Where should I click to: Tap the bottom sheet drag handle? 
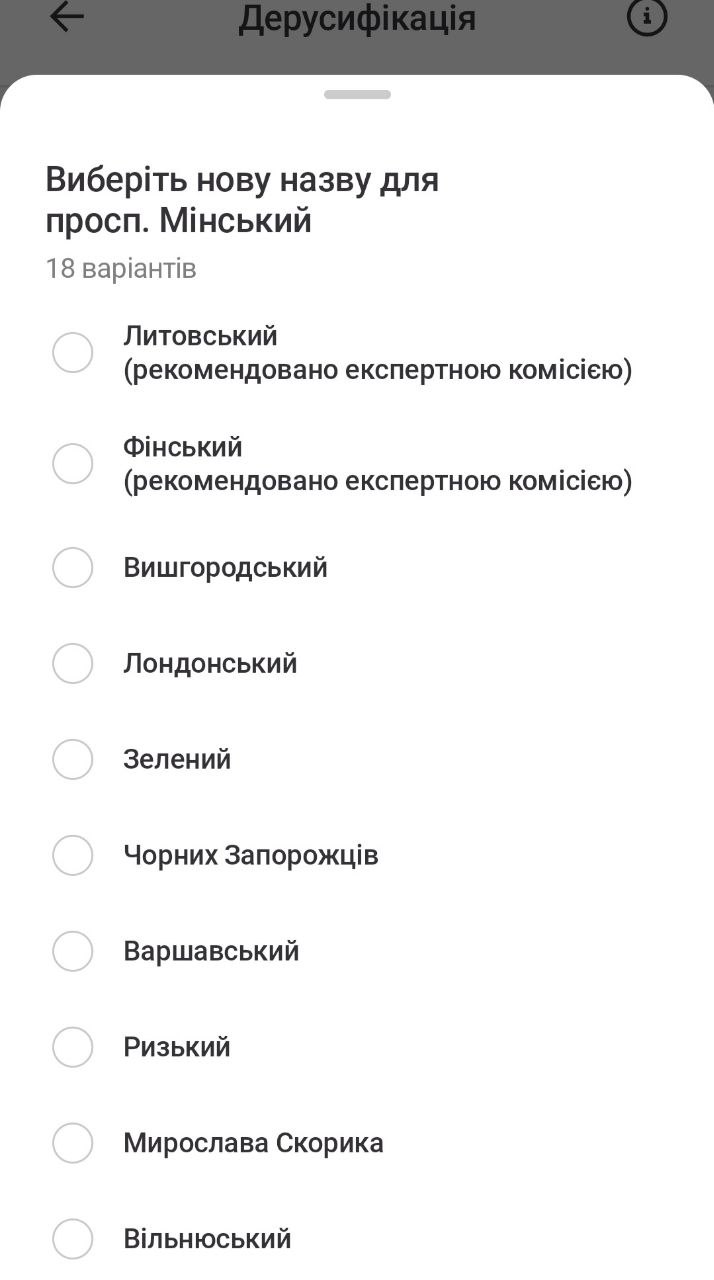tap(357, 95)
